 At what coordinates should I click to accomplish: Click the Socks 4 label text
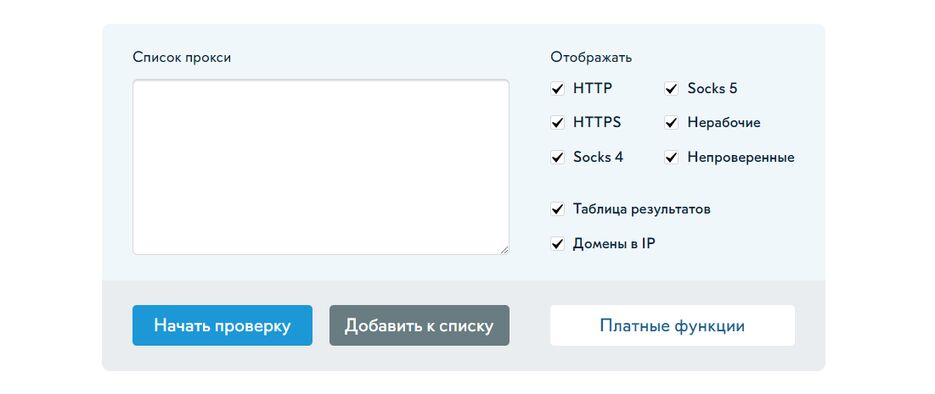(x=598, y=157)
